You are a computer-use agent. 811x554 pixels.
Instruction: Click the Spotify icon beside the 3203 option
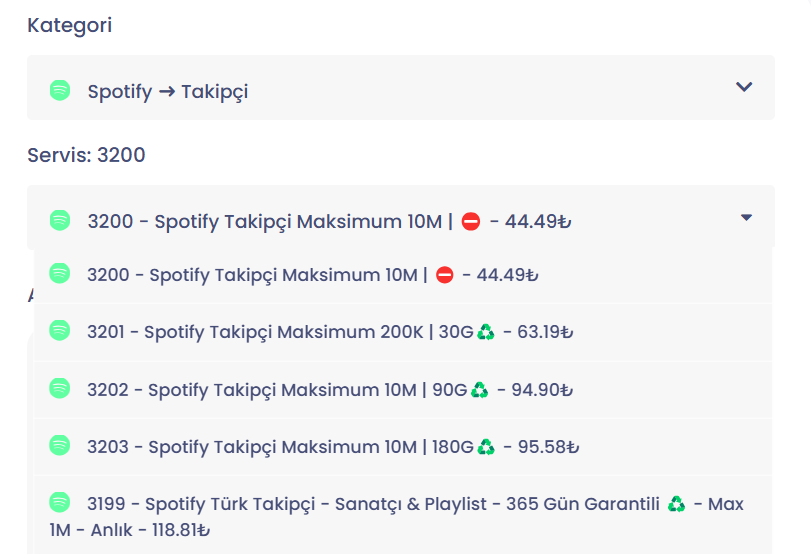click(x=59, y=445)
